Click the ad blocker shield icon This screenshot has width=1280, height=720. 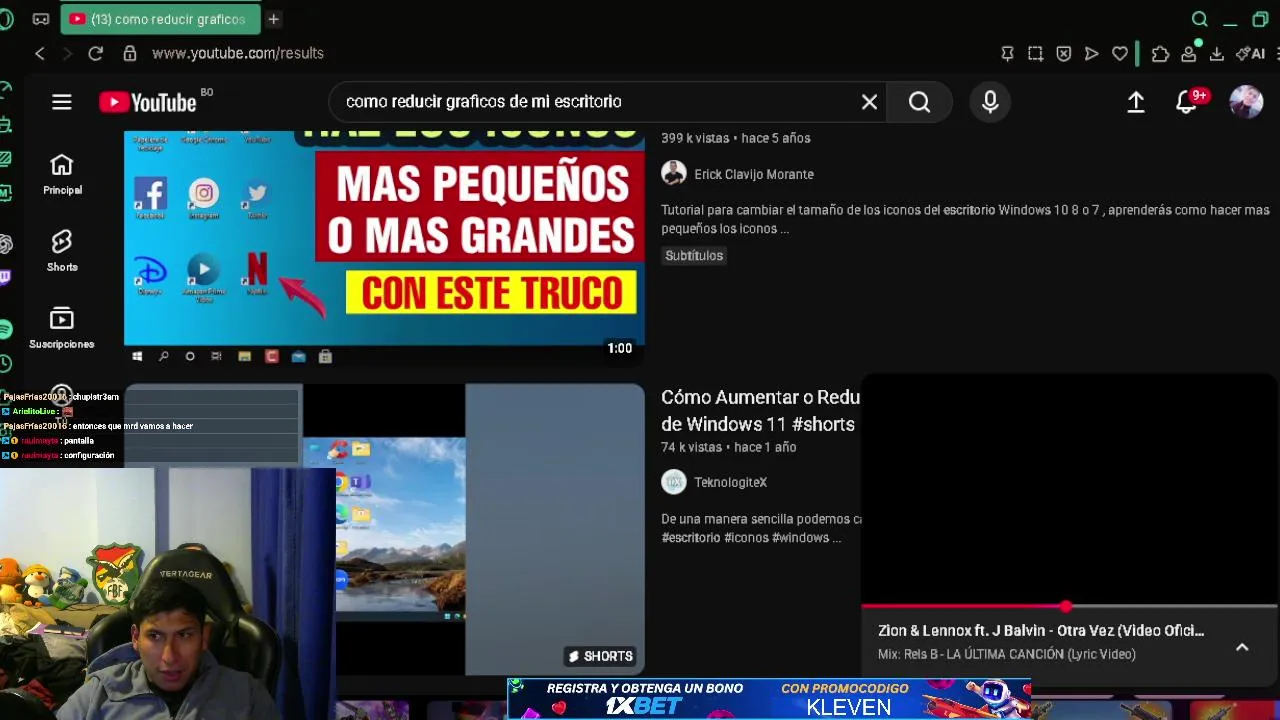click(1063, 53)
